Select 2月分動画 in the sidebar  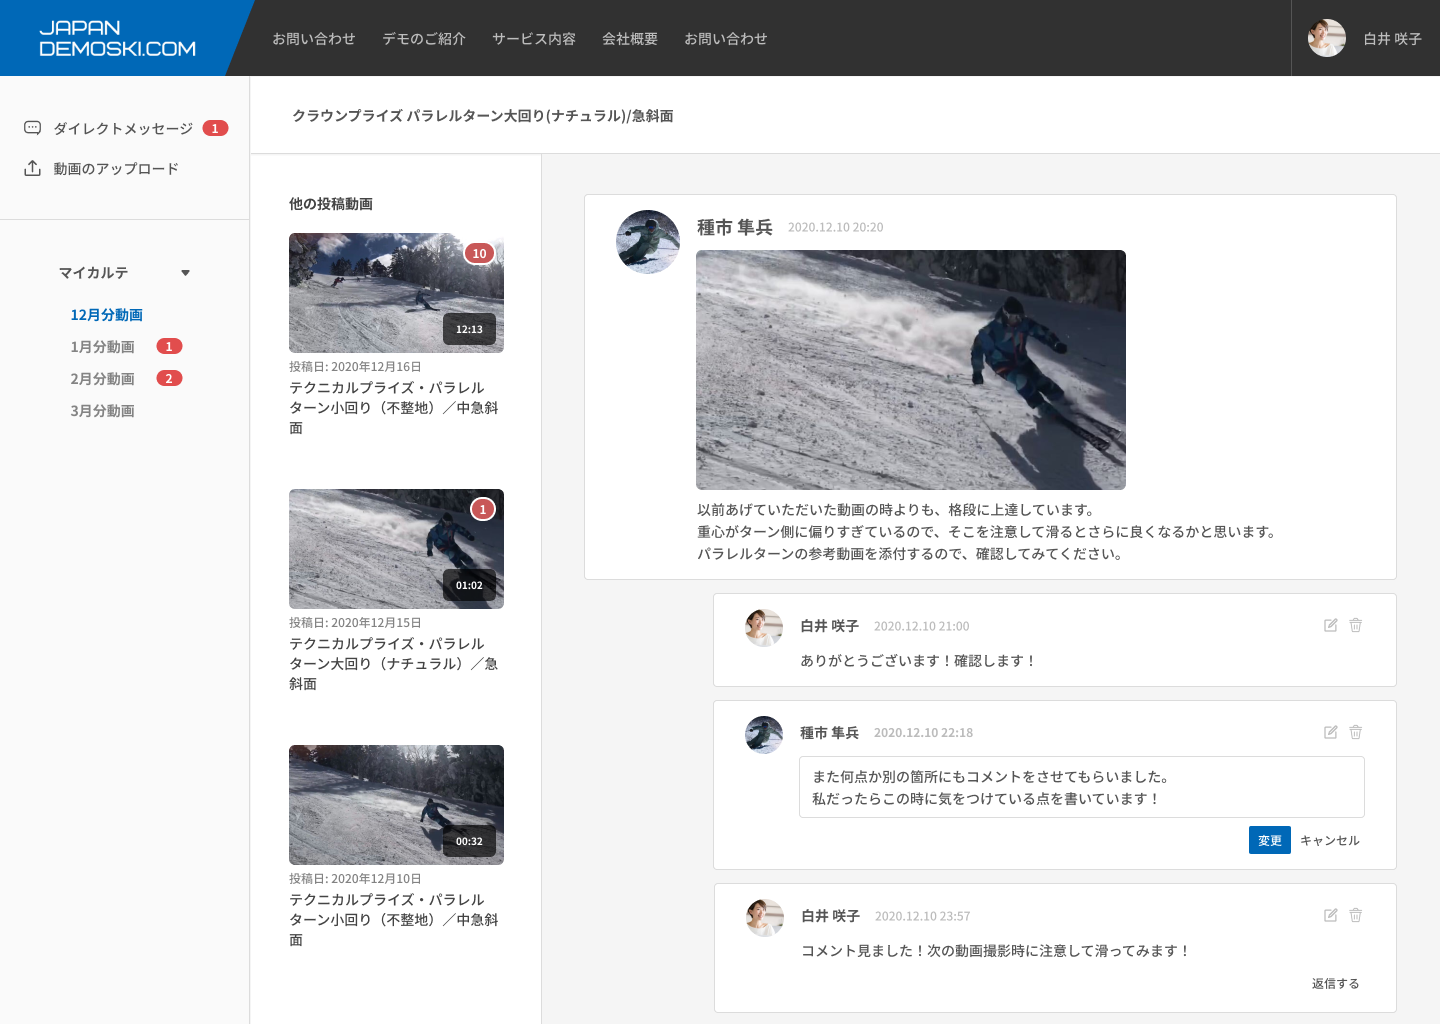[x=102, y=379]
